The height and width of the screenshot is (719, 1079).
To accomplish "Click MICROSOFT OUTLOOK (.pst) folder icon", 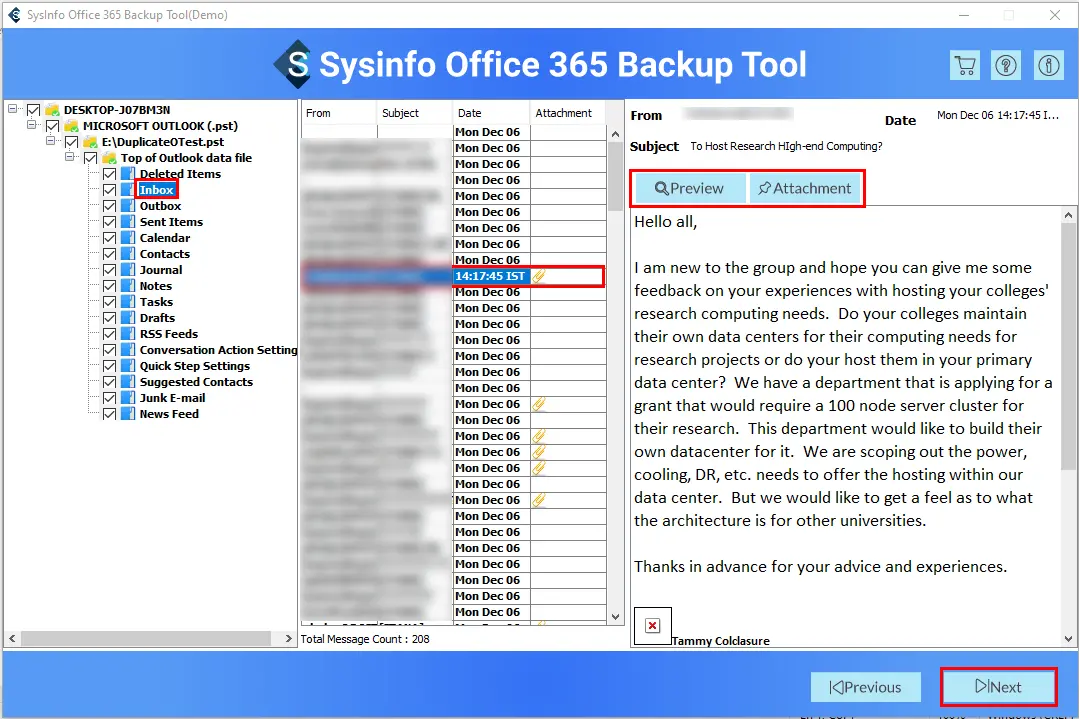I will 72,126.
